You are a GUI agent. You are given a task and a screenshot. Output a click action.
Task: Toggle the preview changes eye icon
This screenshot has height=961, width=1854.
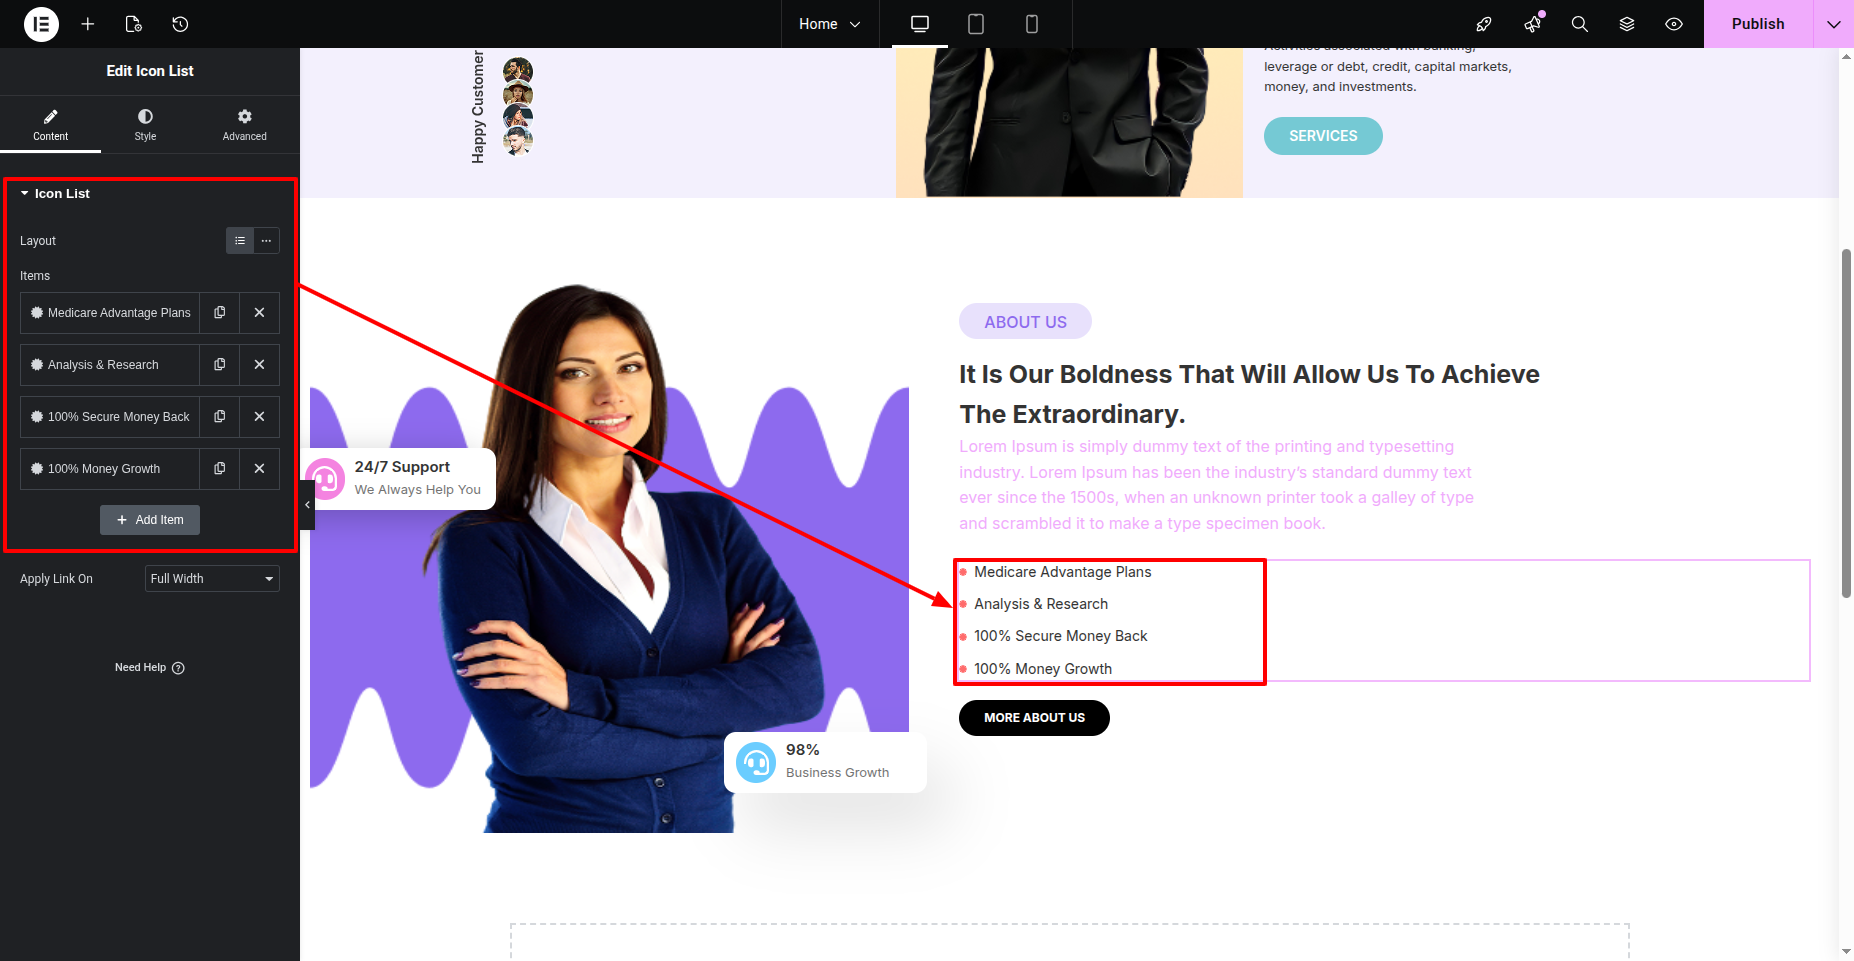click(x=1674, y=24)
